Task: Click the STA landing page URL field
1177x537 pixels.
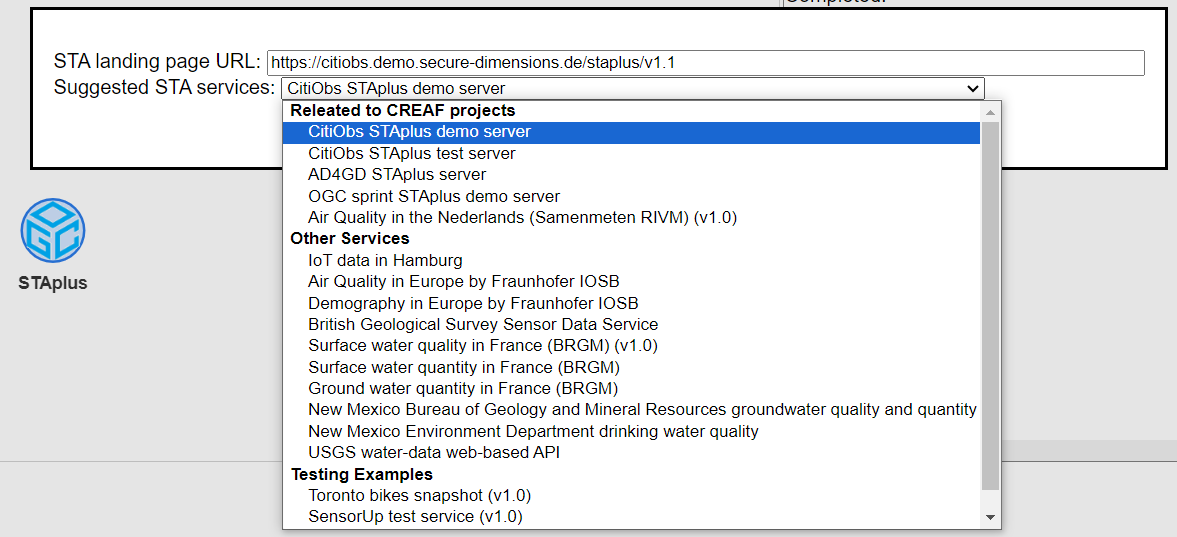Action: (705, 62)
